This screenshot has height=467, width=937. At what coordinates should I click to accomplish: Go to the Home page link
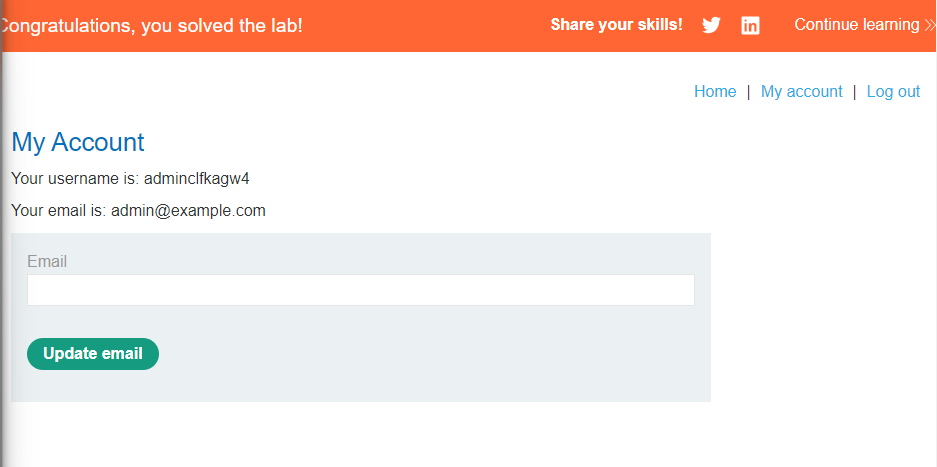[x=715, y=91]
